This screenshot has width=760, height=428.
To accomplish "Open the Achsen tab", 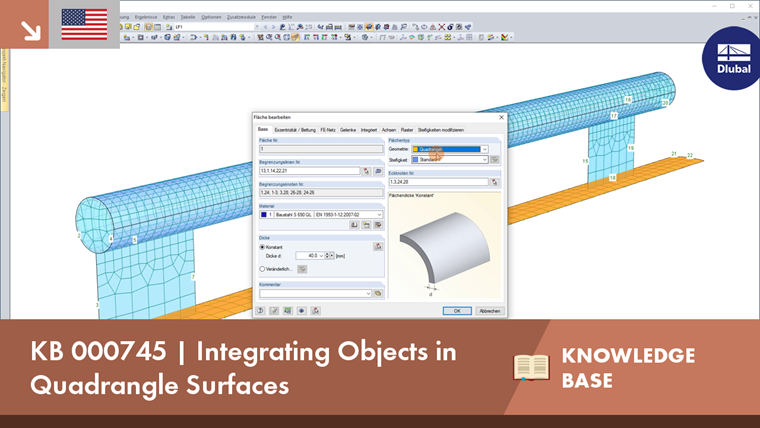I will point(389,130).
